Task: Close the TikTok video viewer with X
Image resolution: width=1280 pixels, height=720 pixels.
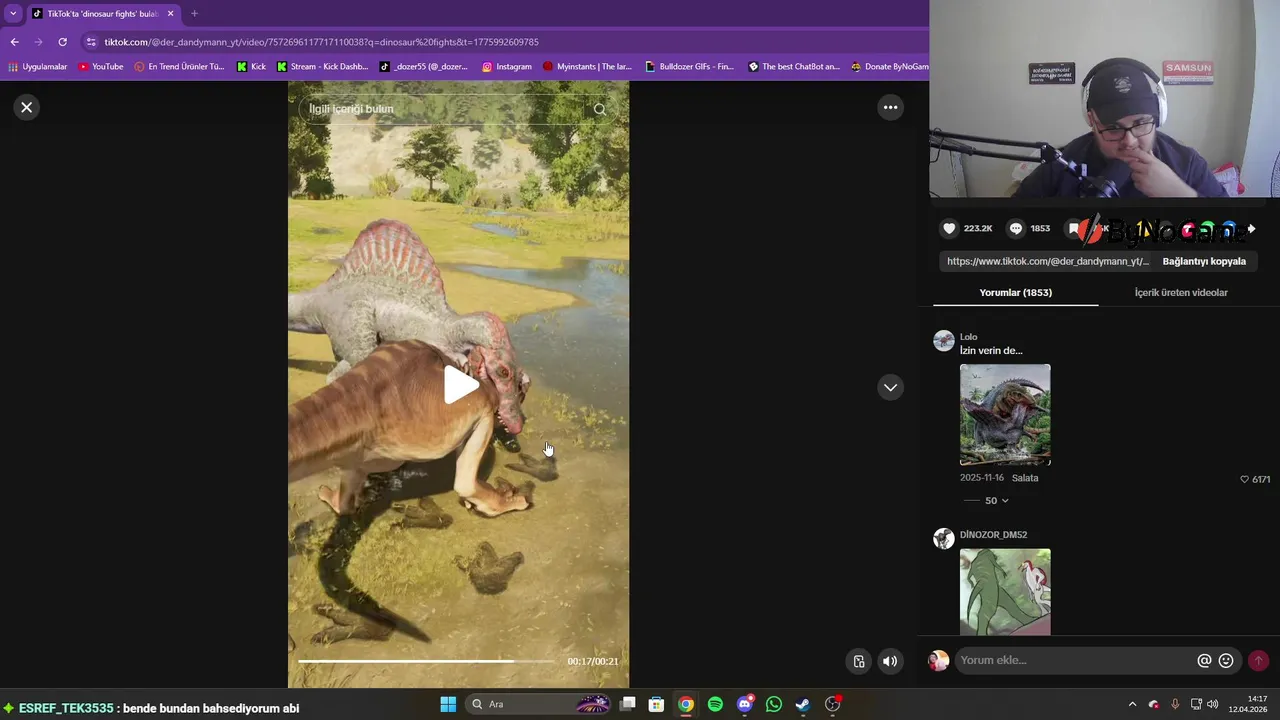Action: (x=27, y=107)
